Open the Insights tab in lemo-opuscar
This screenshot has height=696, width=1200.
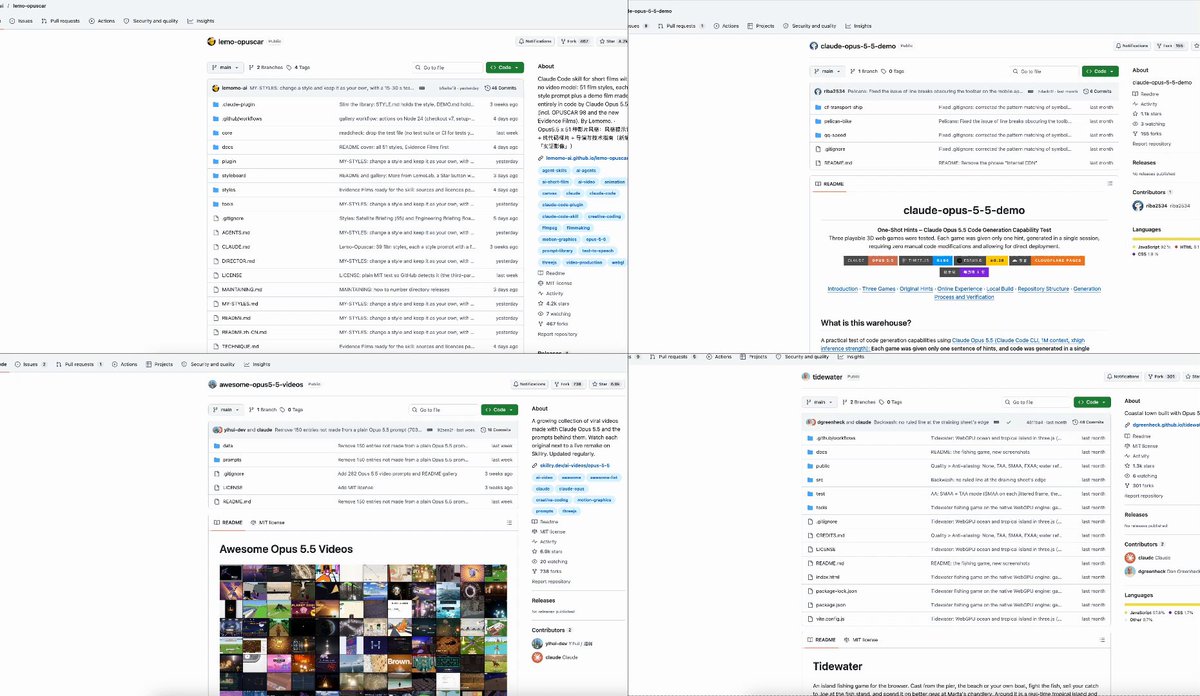201,20
